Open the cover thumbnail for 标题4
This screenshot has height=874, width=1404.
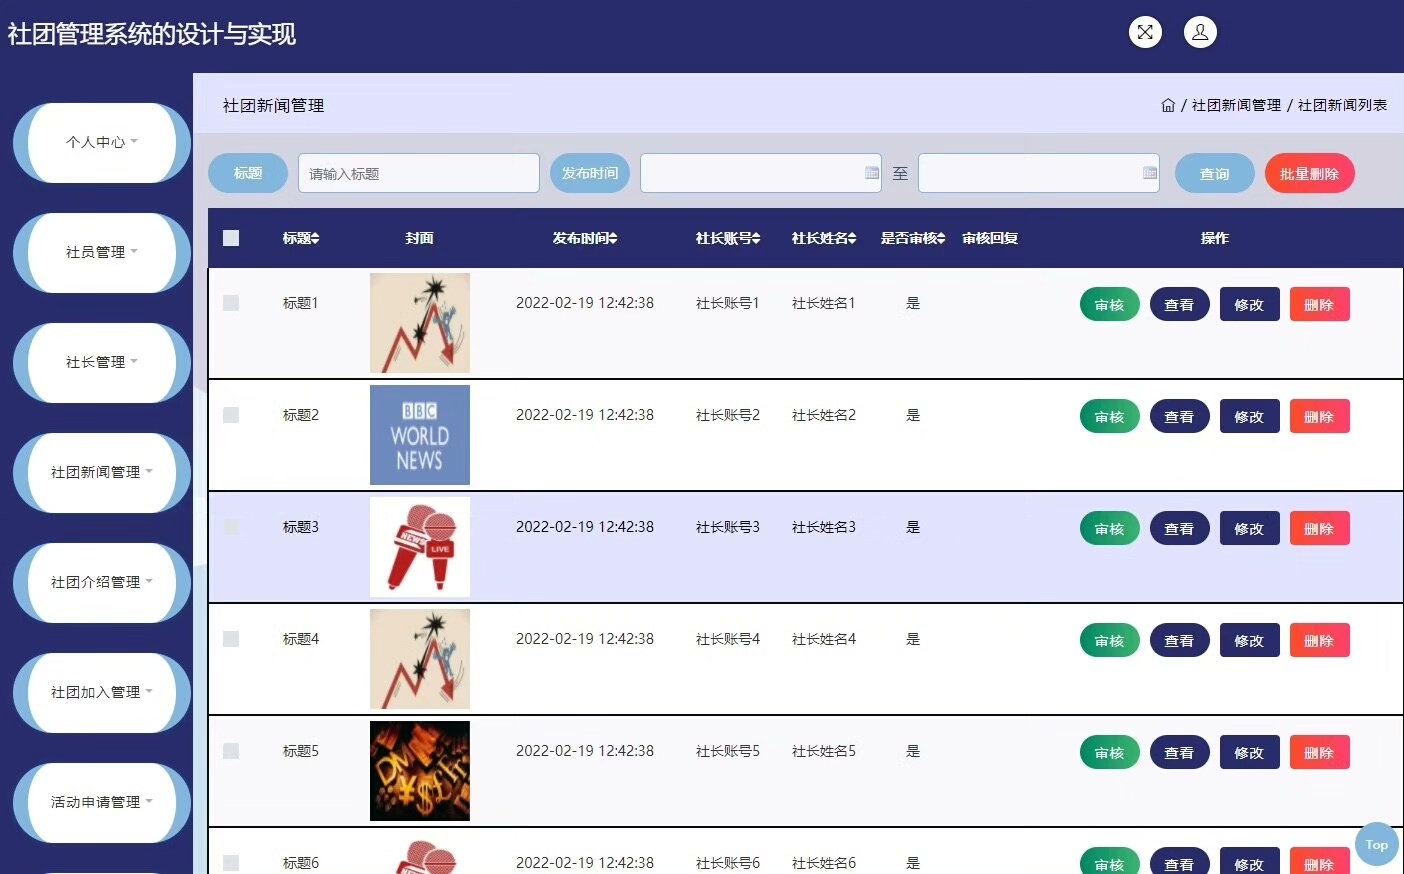[x=420, y=659]
